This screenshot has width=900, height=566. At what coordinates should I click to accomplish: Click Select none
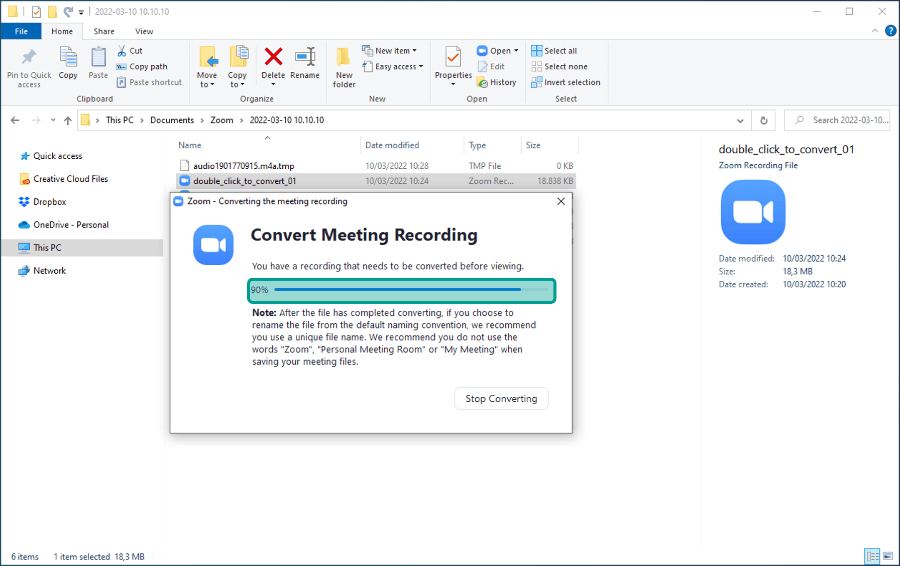click(559, 67)
